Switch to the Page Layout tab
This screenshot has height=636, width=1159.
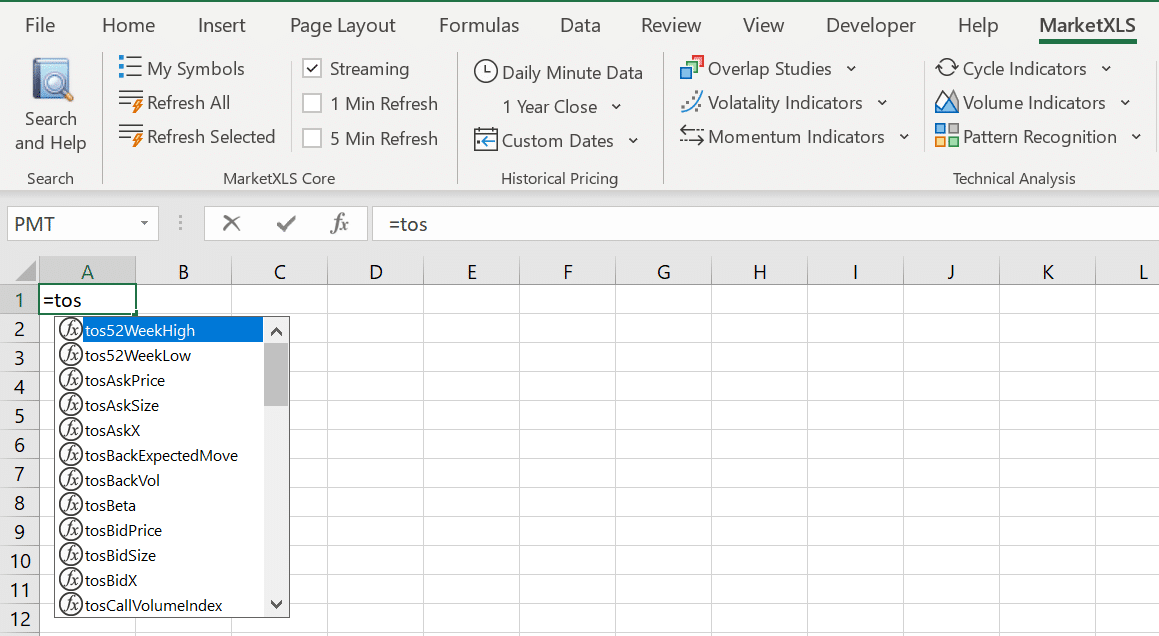click(342, 25)
